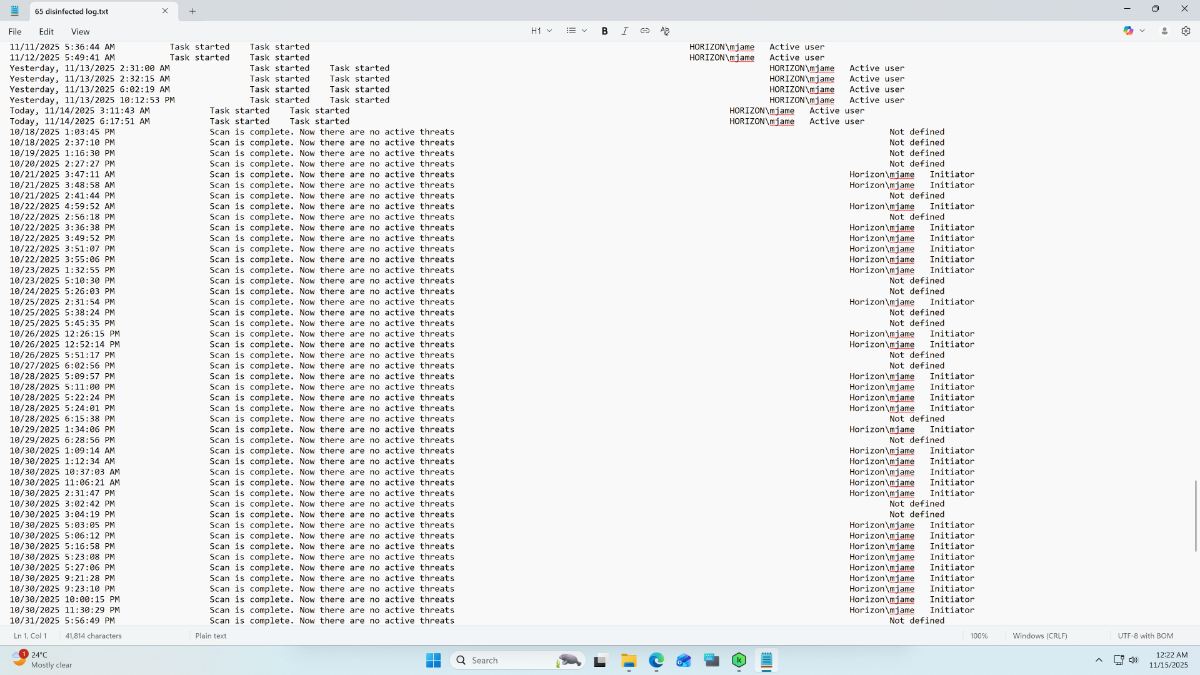The width and height of the screenshot is (1200, 675).
Task: Open the View menu
Action: pyautogui.click(x=80, y=31)
